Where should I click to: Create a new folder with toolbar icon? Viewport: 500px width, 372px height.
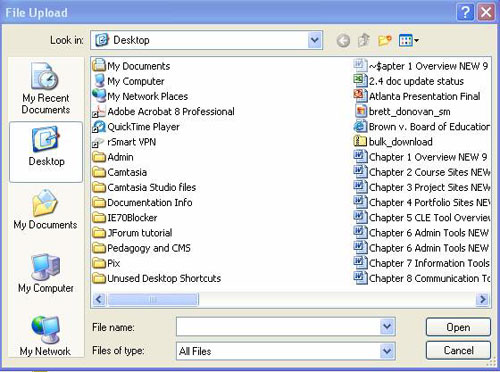pyautogui.click(x=384, y=41)
